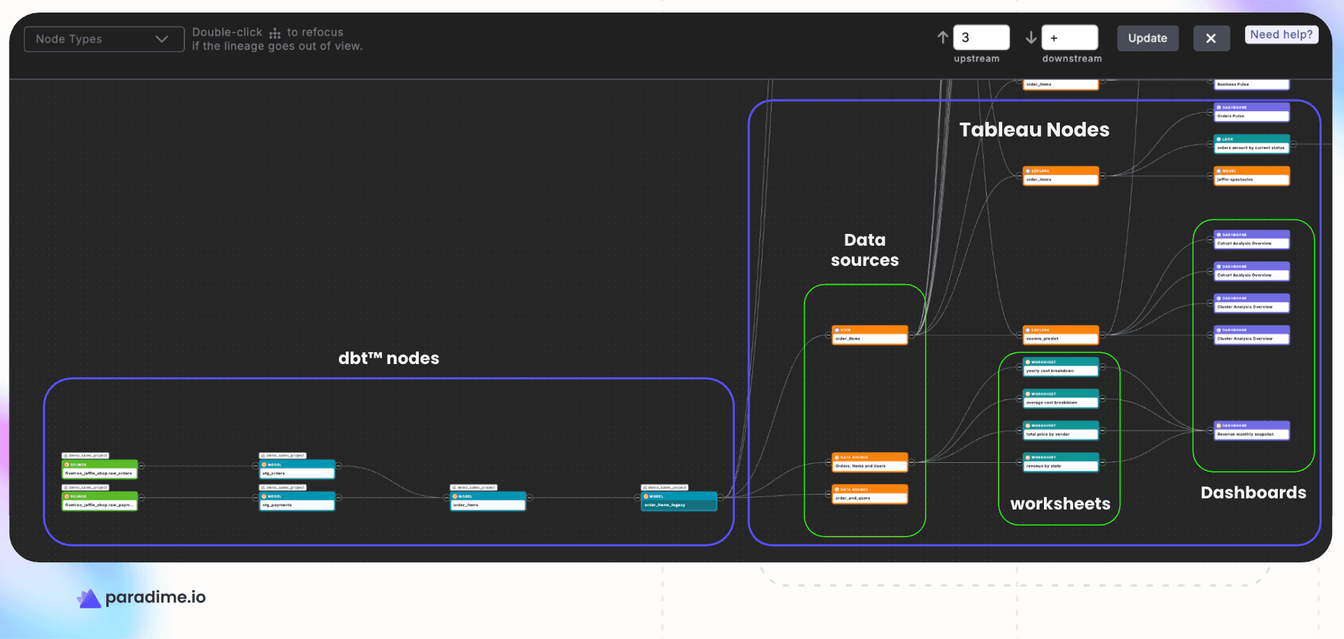
Task: Select the Business Pulse dashboard node
Action: 1251,83
